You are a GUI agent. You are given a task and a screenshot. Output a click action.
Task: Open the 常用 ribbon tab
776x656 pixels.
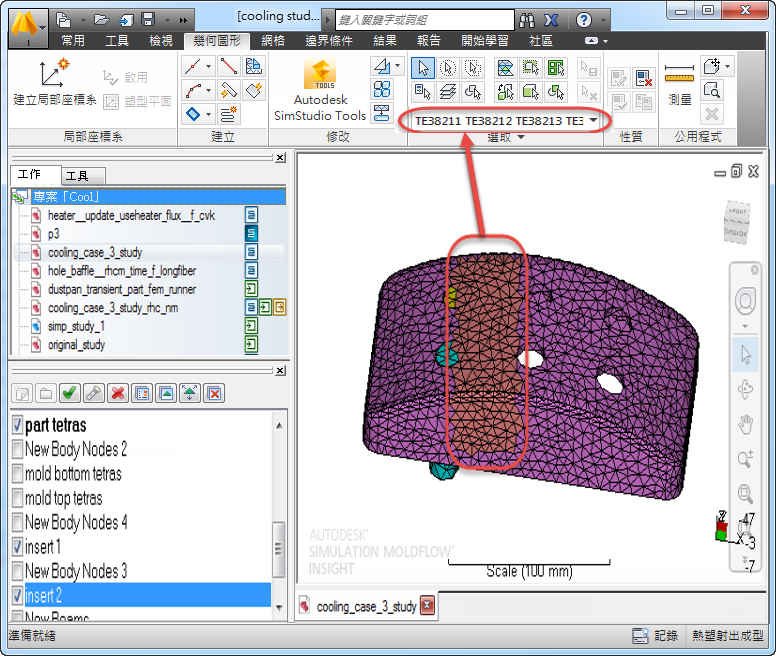[x=73, y=41]
